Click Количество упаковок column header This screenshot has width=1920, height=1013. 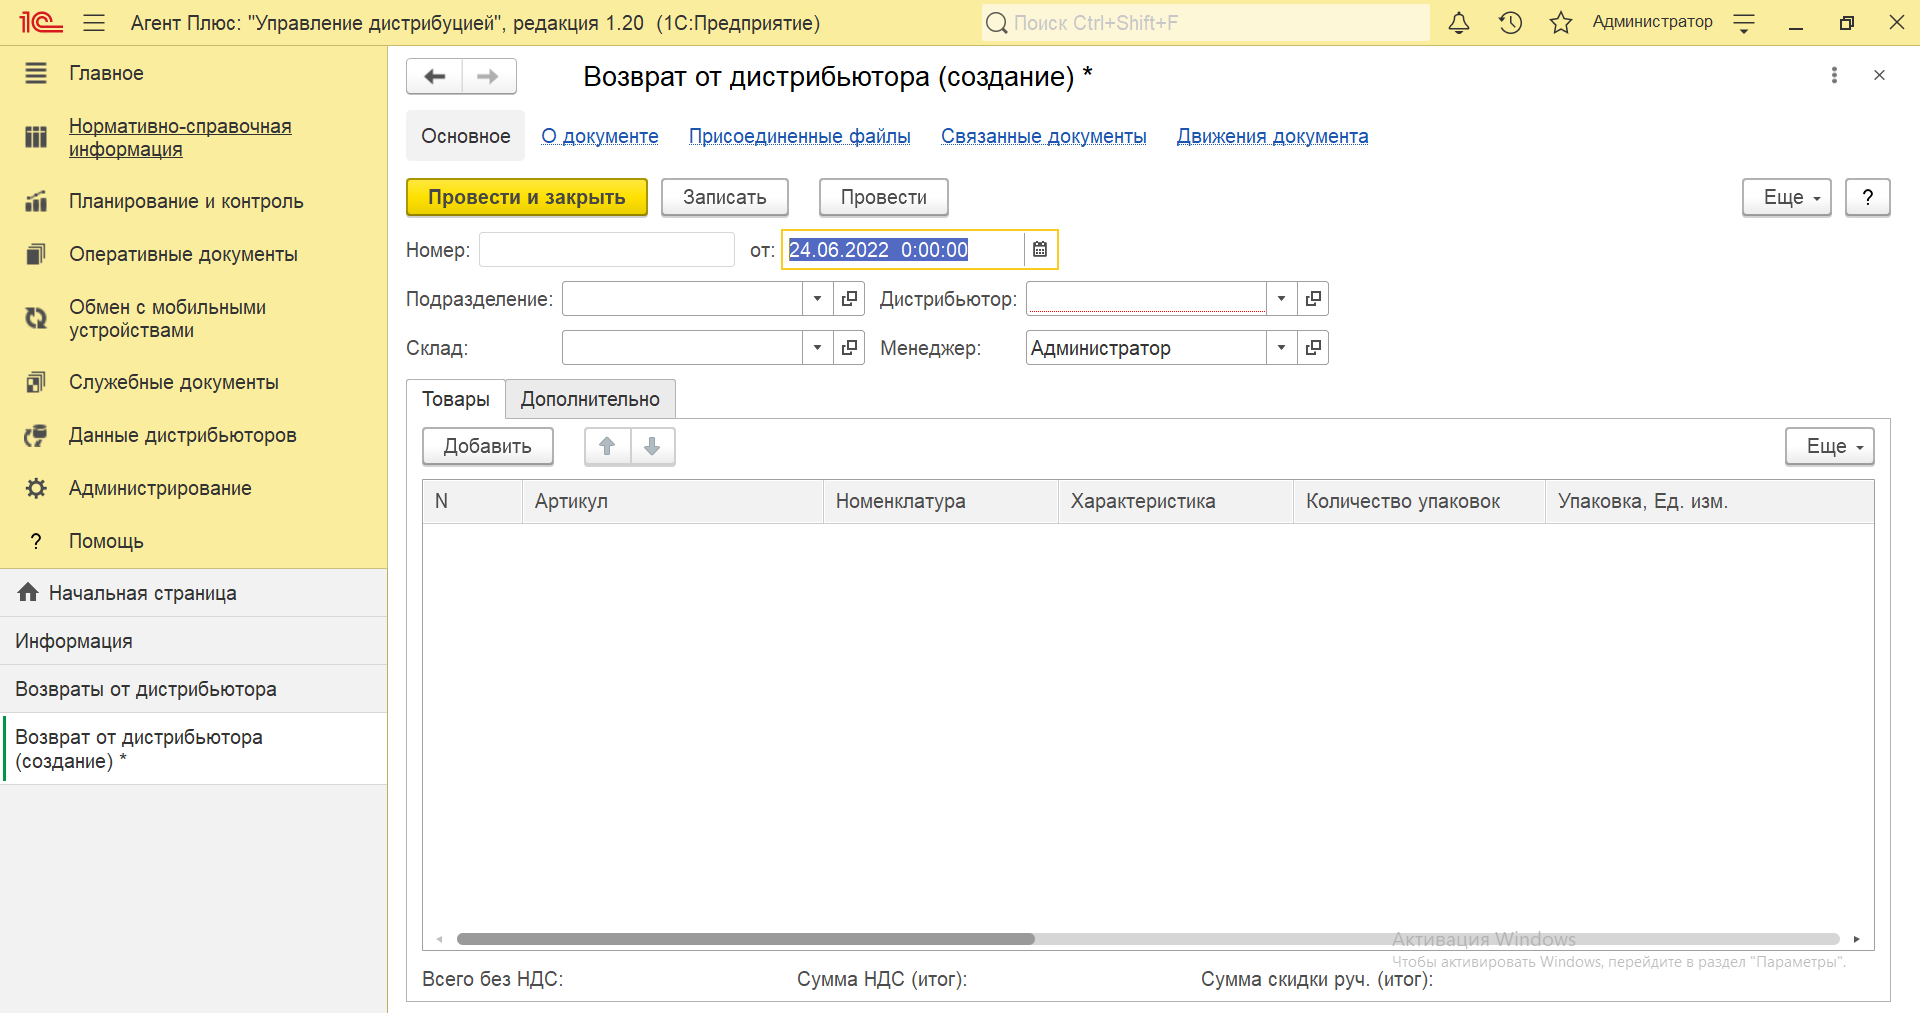pyautogui.click(x=1420, y=501)
